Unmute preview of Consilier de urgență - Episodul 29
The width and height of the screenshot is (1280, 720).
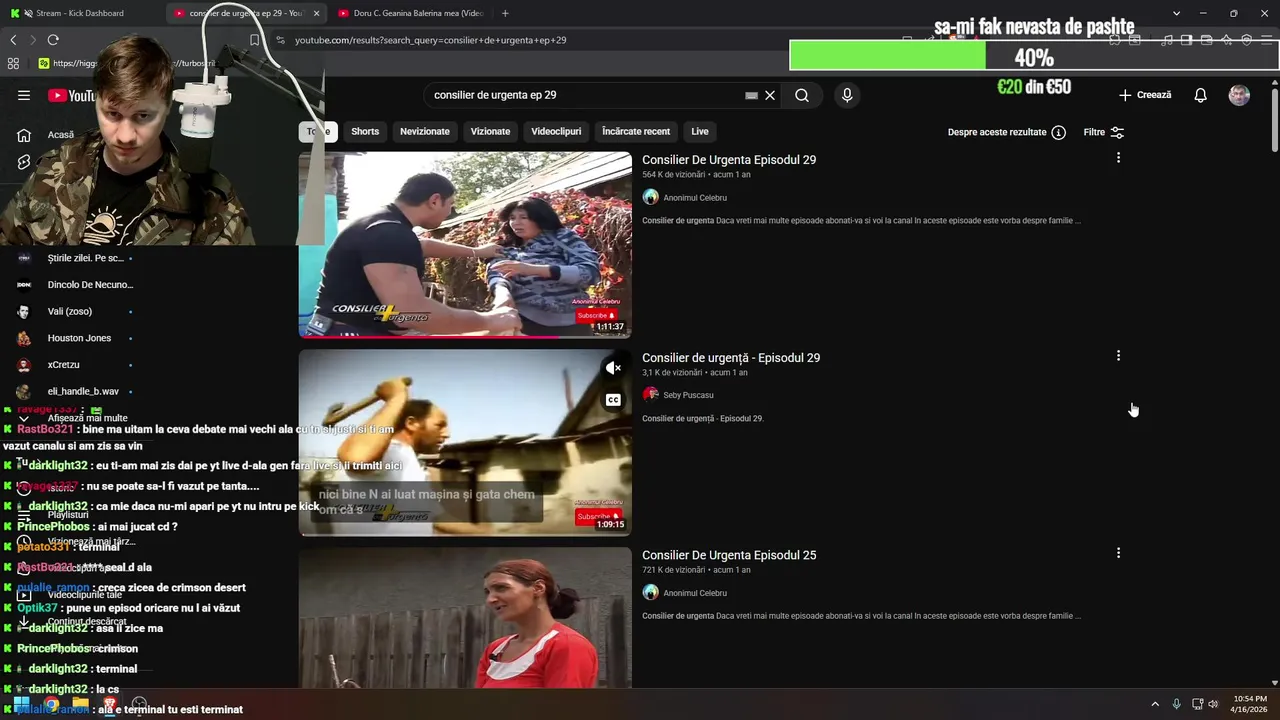tap(613, 368)
